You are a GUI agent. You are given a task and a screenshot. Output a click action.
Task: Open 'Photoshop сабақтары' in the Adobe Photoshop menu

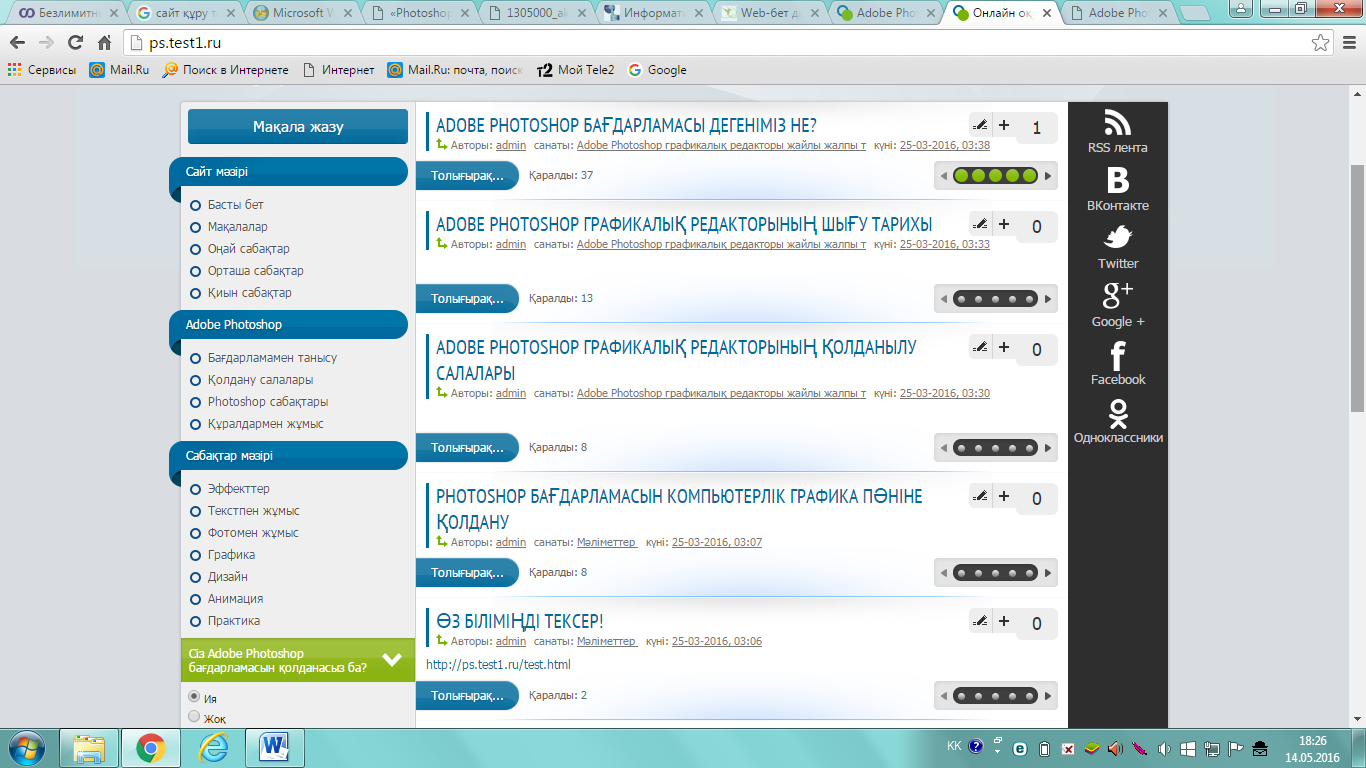click(268, 401)
